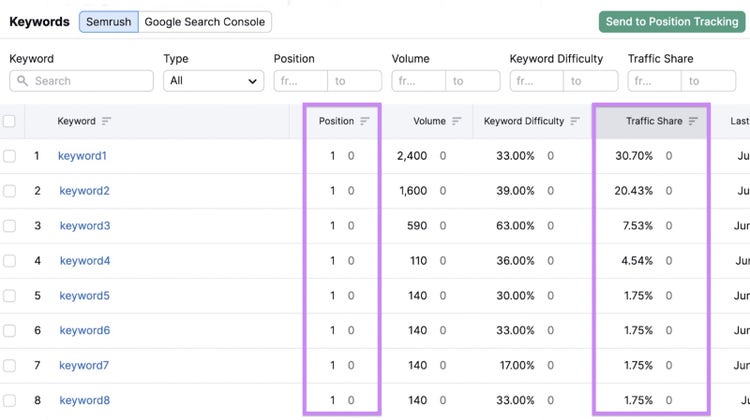The width and height of the screenshot is (750, 420).
Task: Select the 4.54% traffic share cell
Action: click(637, 261)
